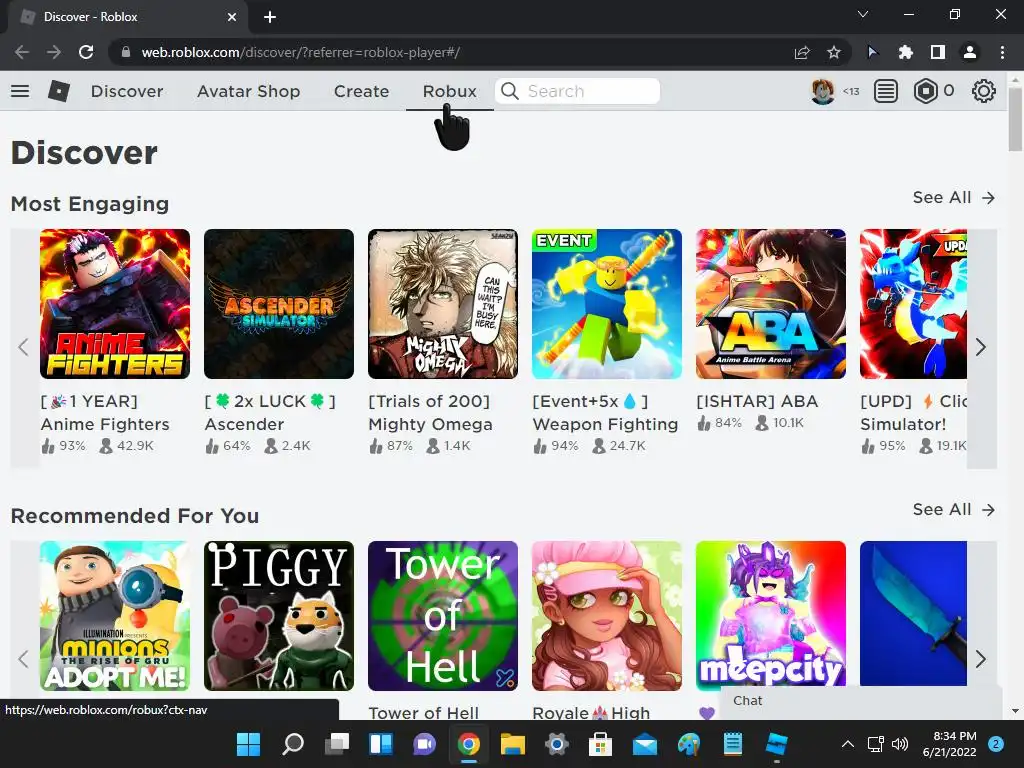Go to Avatar Shop
The image size is (1024, 768).
tap(248, 91)
